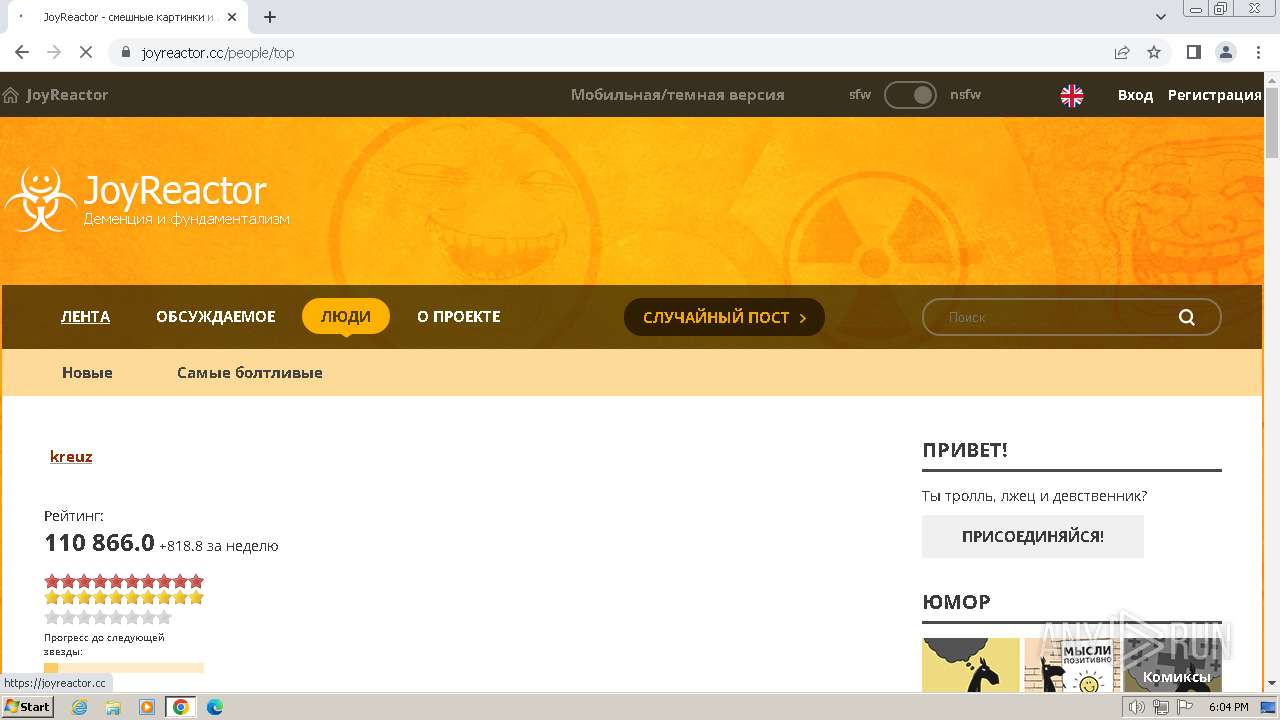Click the JoyReactor home icon in top bar
This screenshot has height=720, width=1280.
click(x=11, y=95)
